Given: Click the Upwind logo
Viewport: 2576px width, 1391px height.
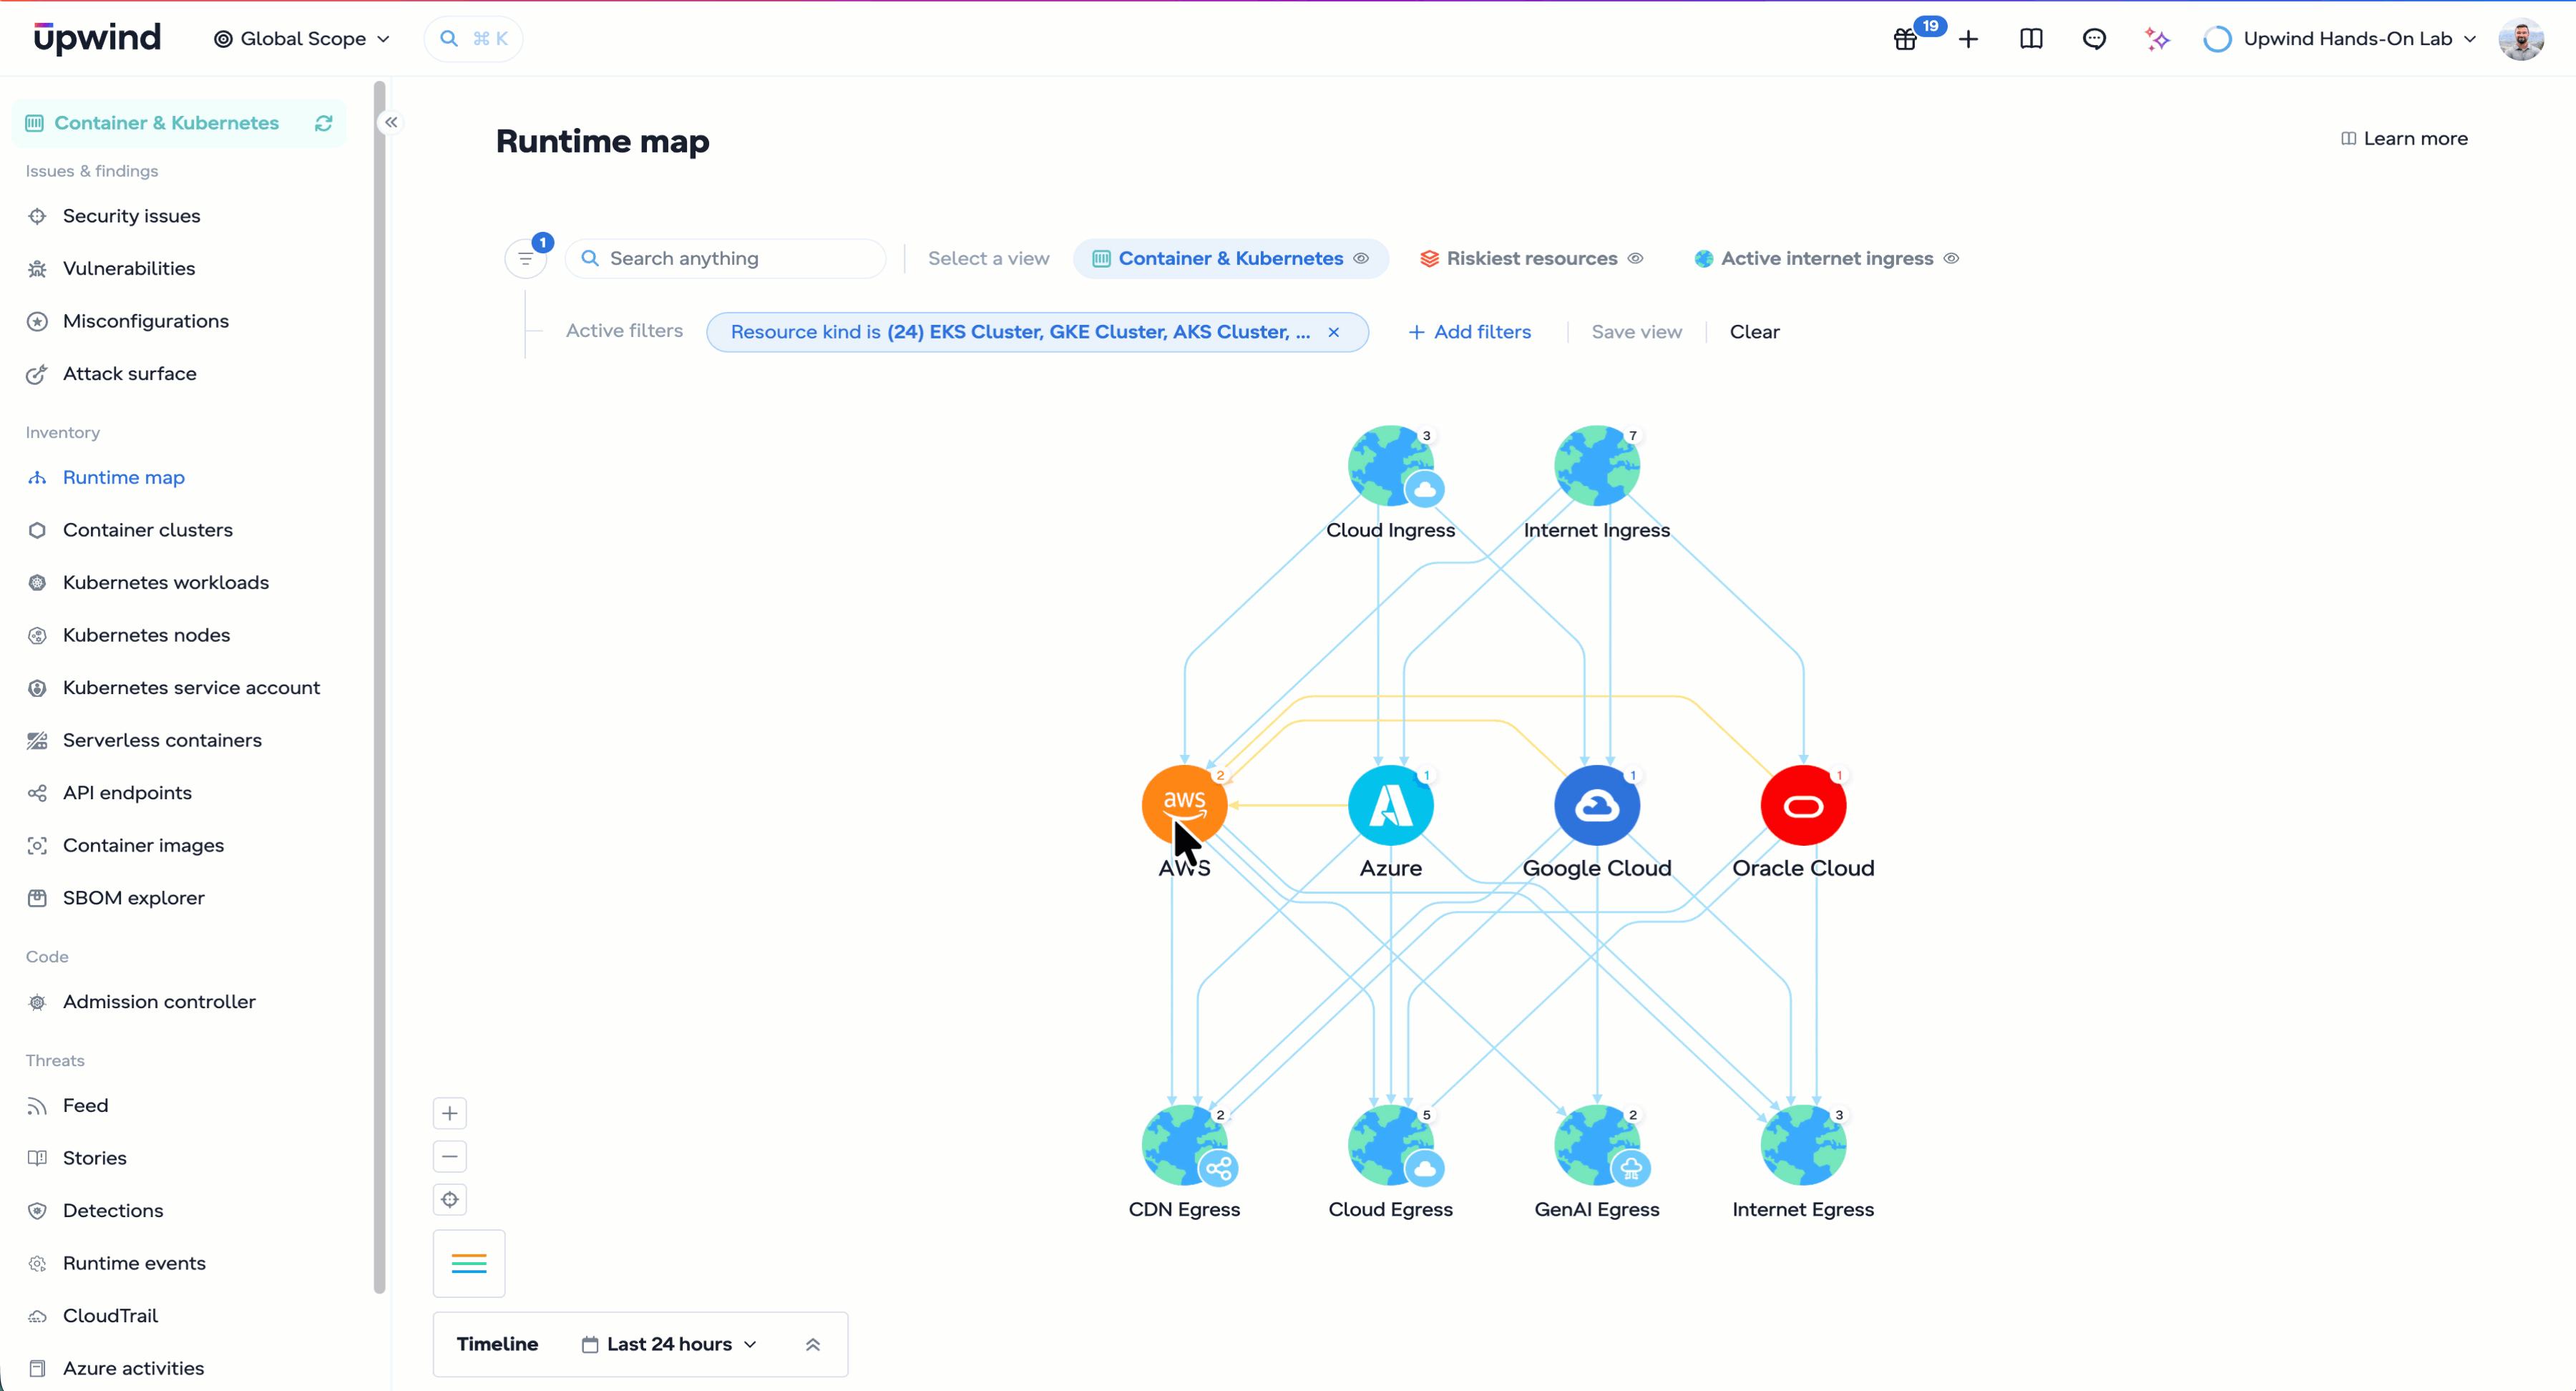Looking at the screenshot, I should [x=97, y=38].
